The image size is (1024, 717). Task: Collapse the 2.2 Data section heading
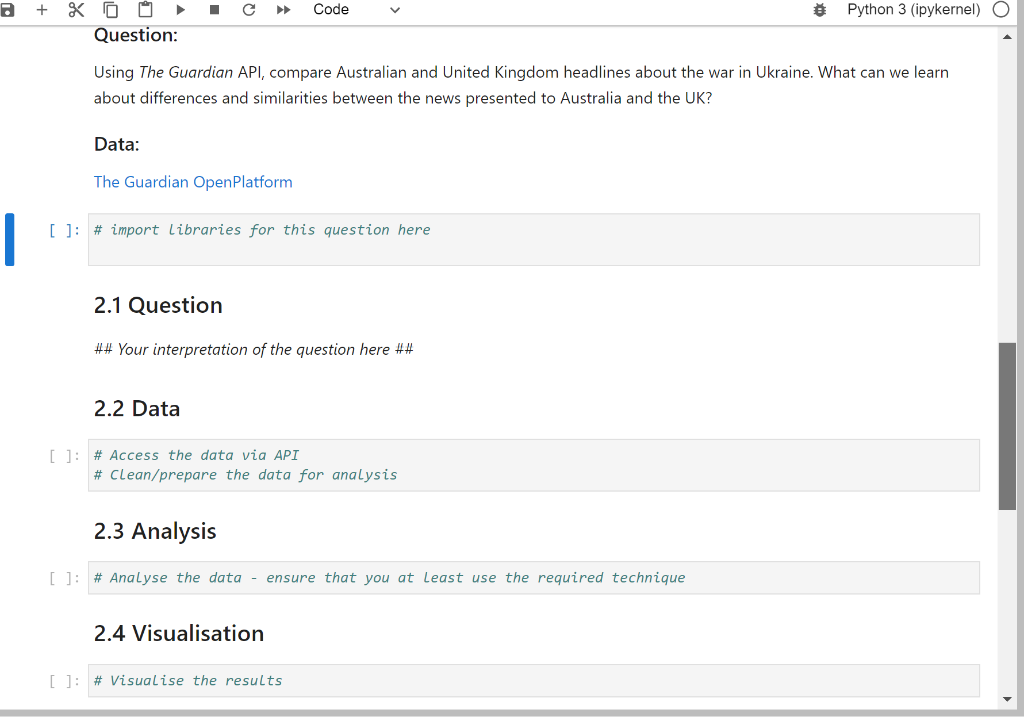[136, 408]
